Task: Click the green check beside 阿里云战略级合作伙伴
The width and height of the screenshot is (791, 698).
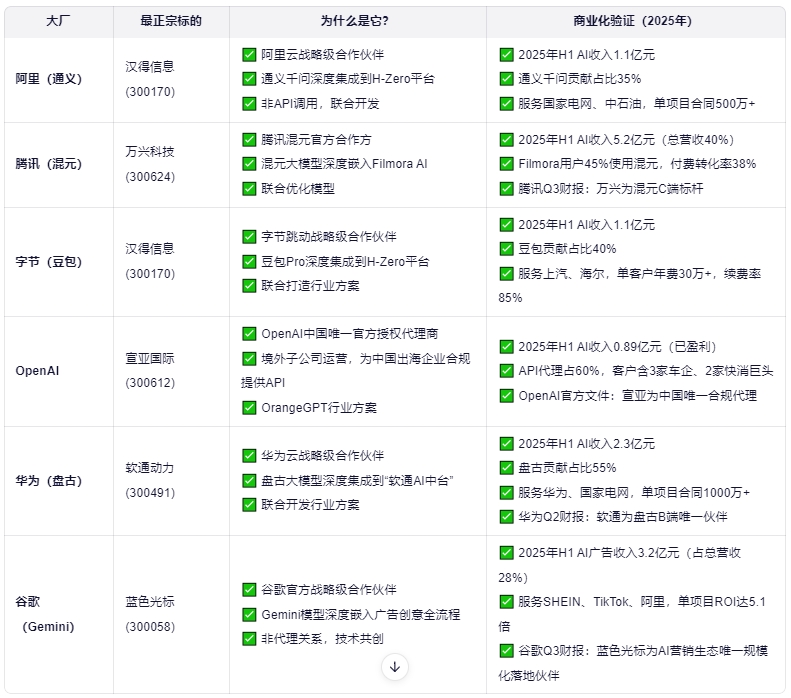Action: tap(249, 54)
